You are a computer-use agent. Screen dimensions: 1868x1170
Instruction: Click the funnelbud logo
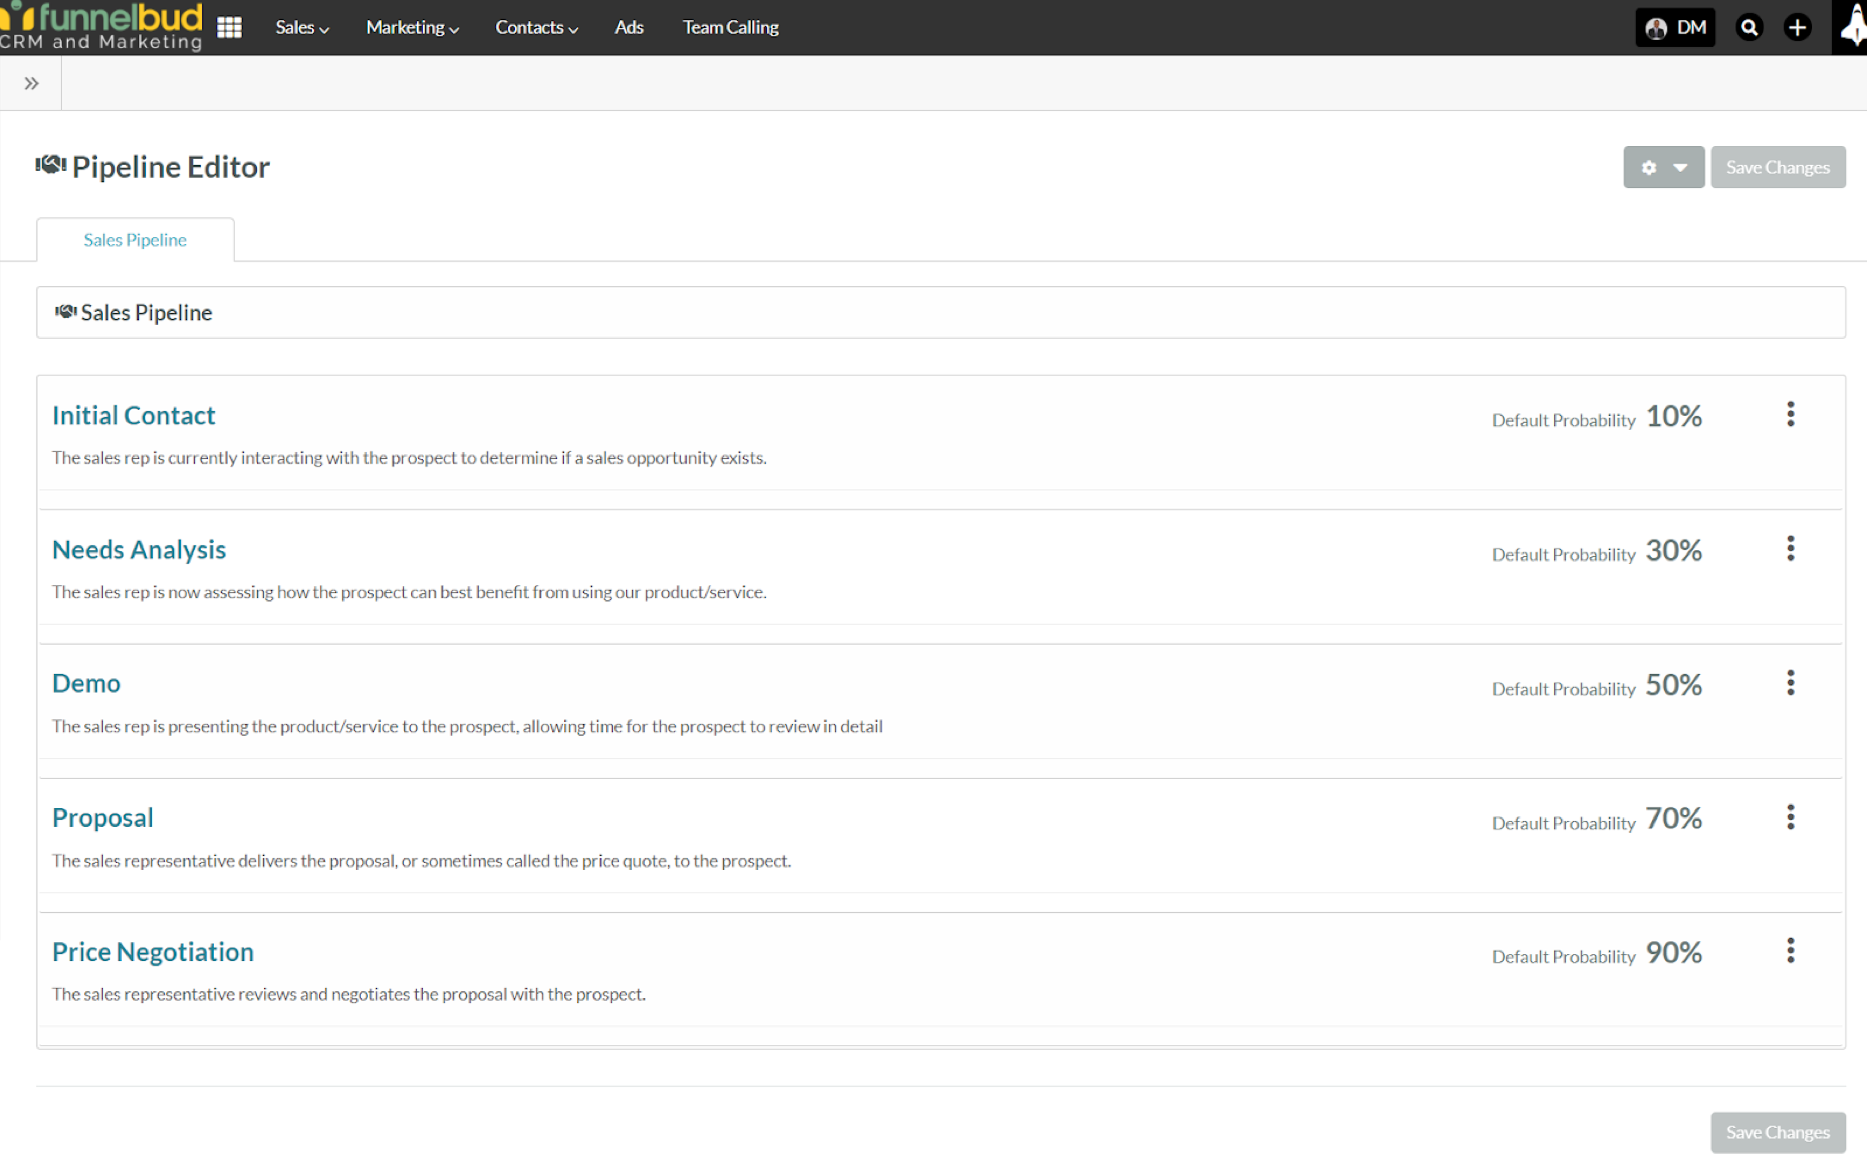102,26
